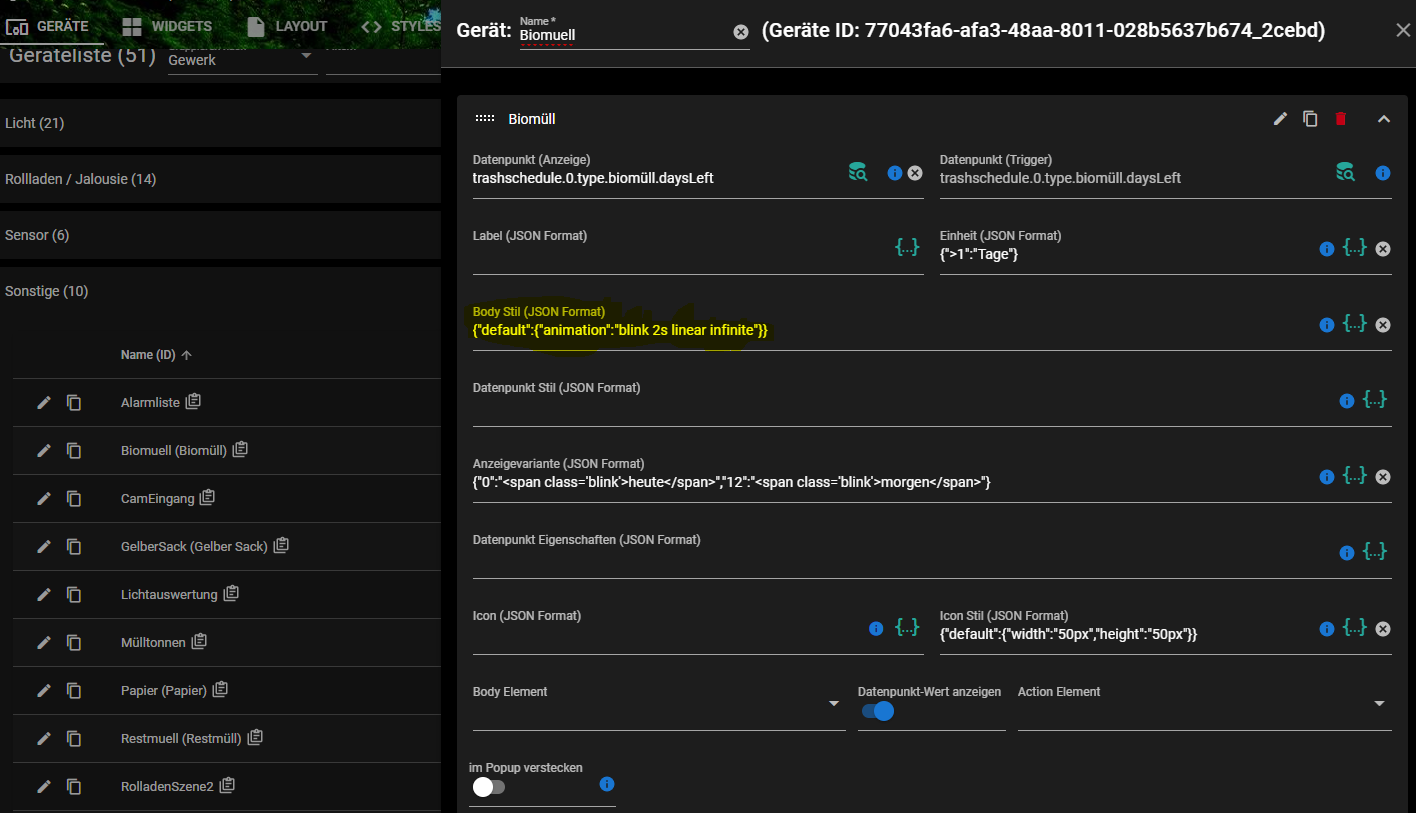
Task: Open the WIDGETS tab
Action: click(x=166, y=26)
